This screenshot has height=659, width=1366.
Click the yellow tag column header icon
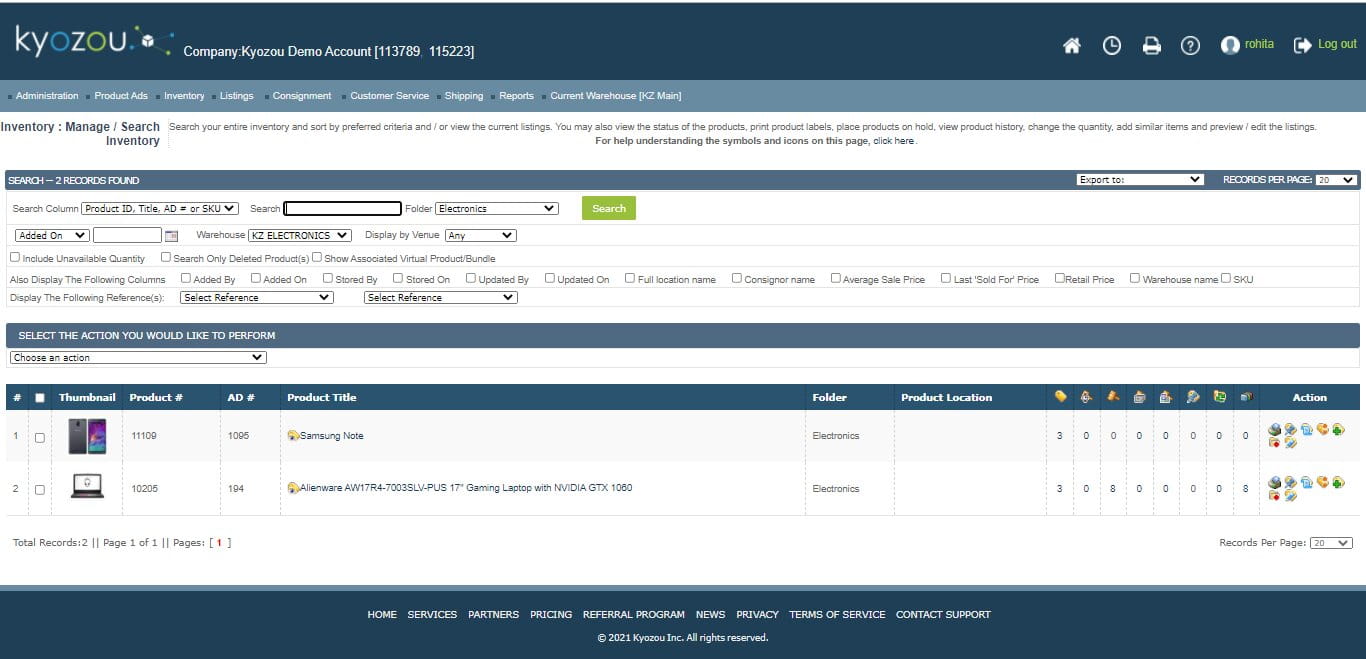pos(1061,397)
